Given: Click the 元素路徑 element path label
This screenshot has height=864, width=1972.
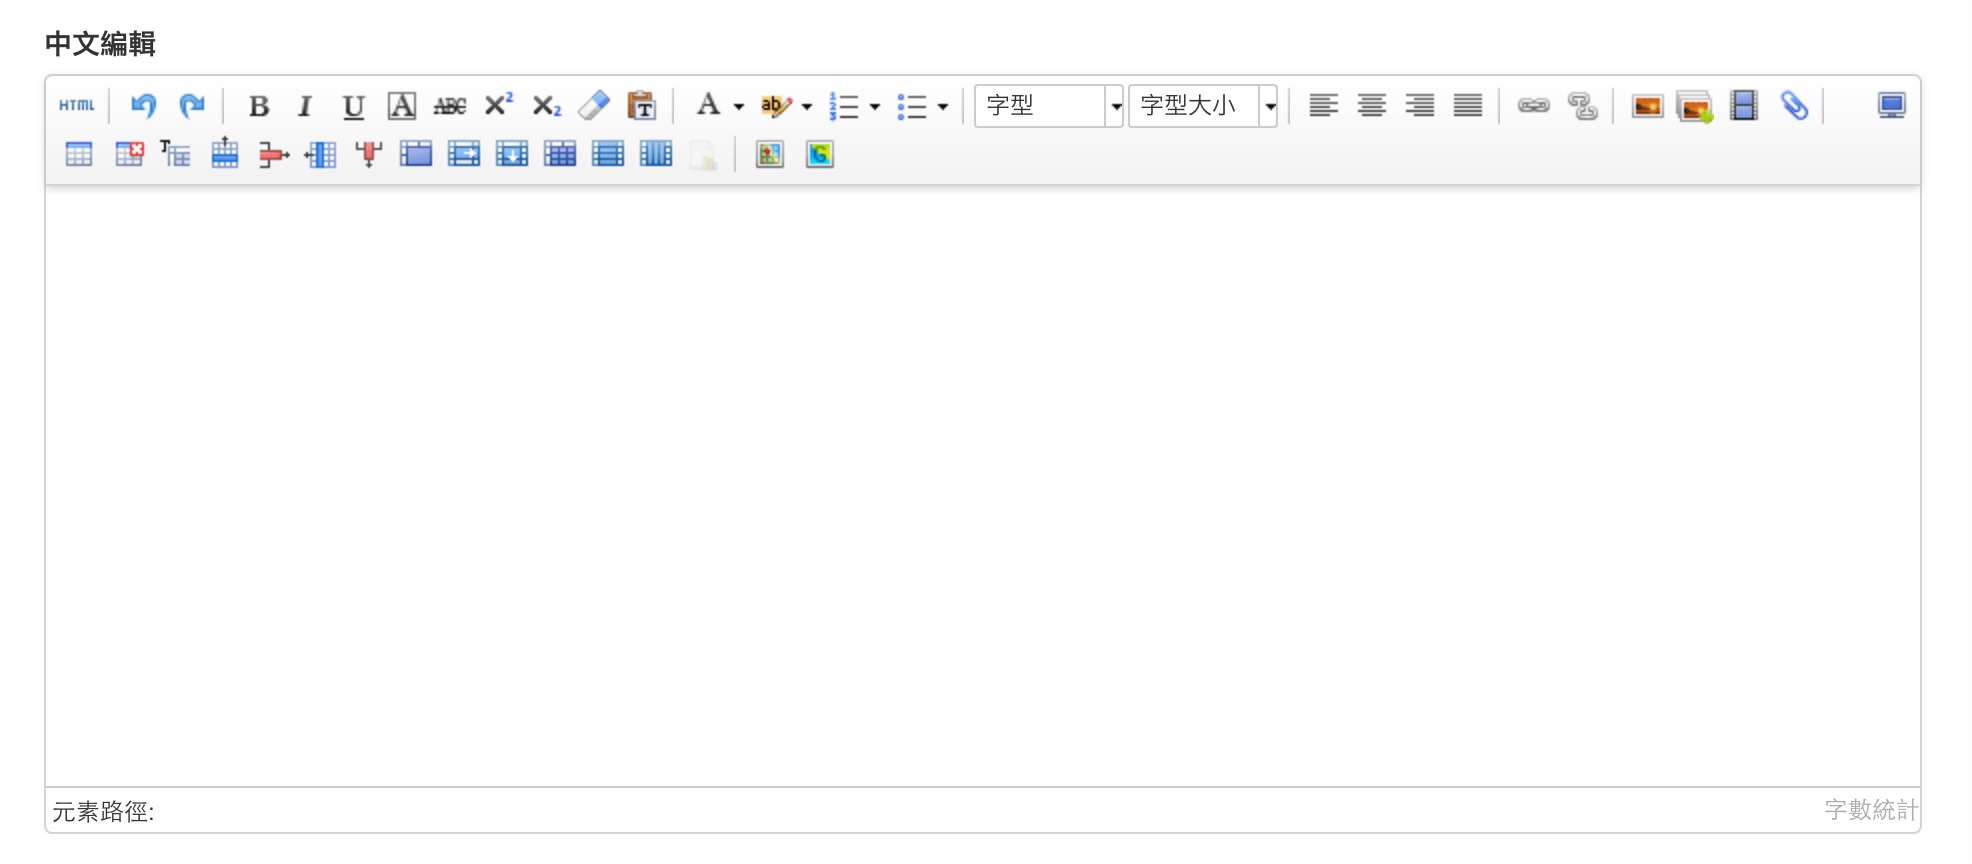Looking at the screenshot, I should coord(103,811).
